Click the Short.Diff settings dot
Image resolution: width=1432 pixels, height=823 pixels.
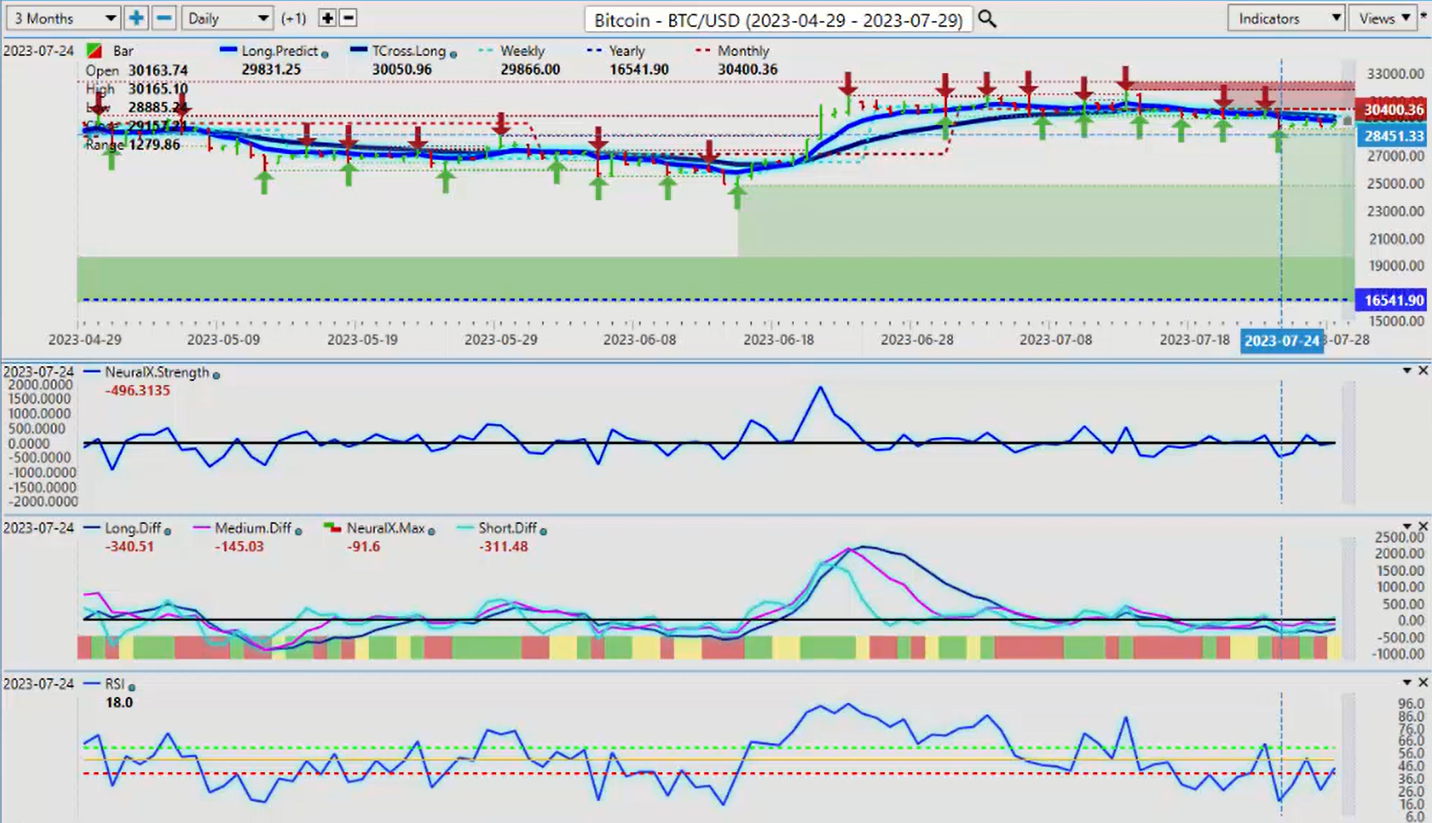tap(544, 531)
